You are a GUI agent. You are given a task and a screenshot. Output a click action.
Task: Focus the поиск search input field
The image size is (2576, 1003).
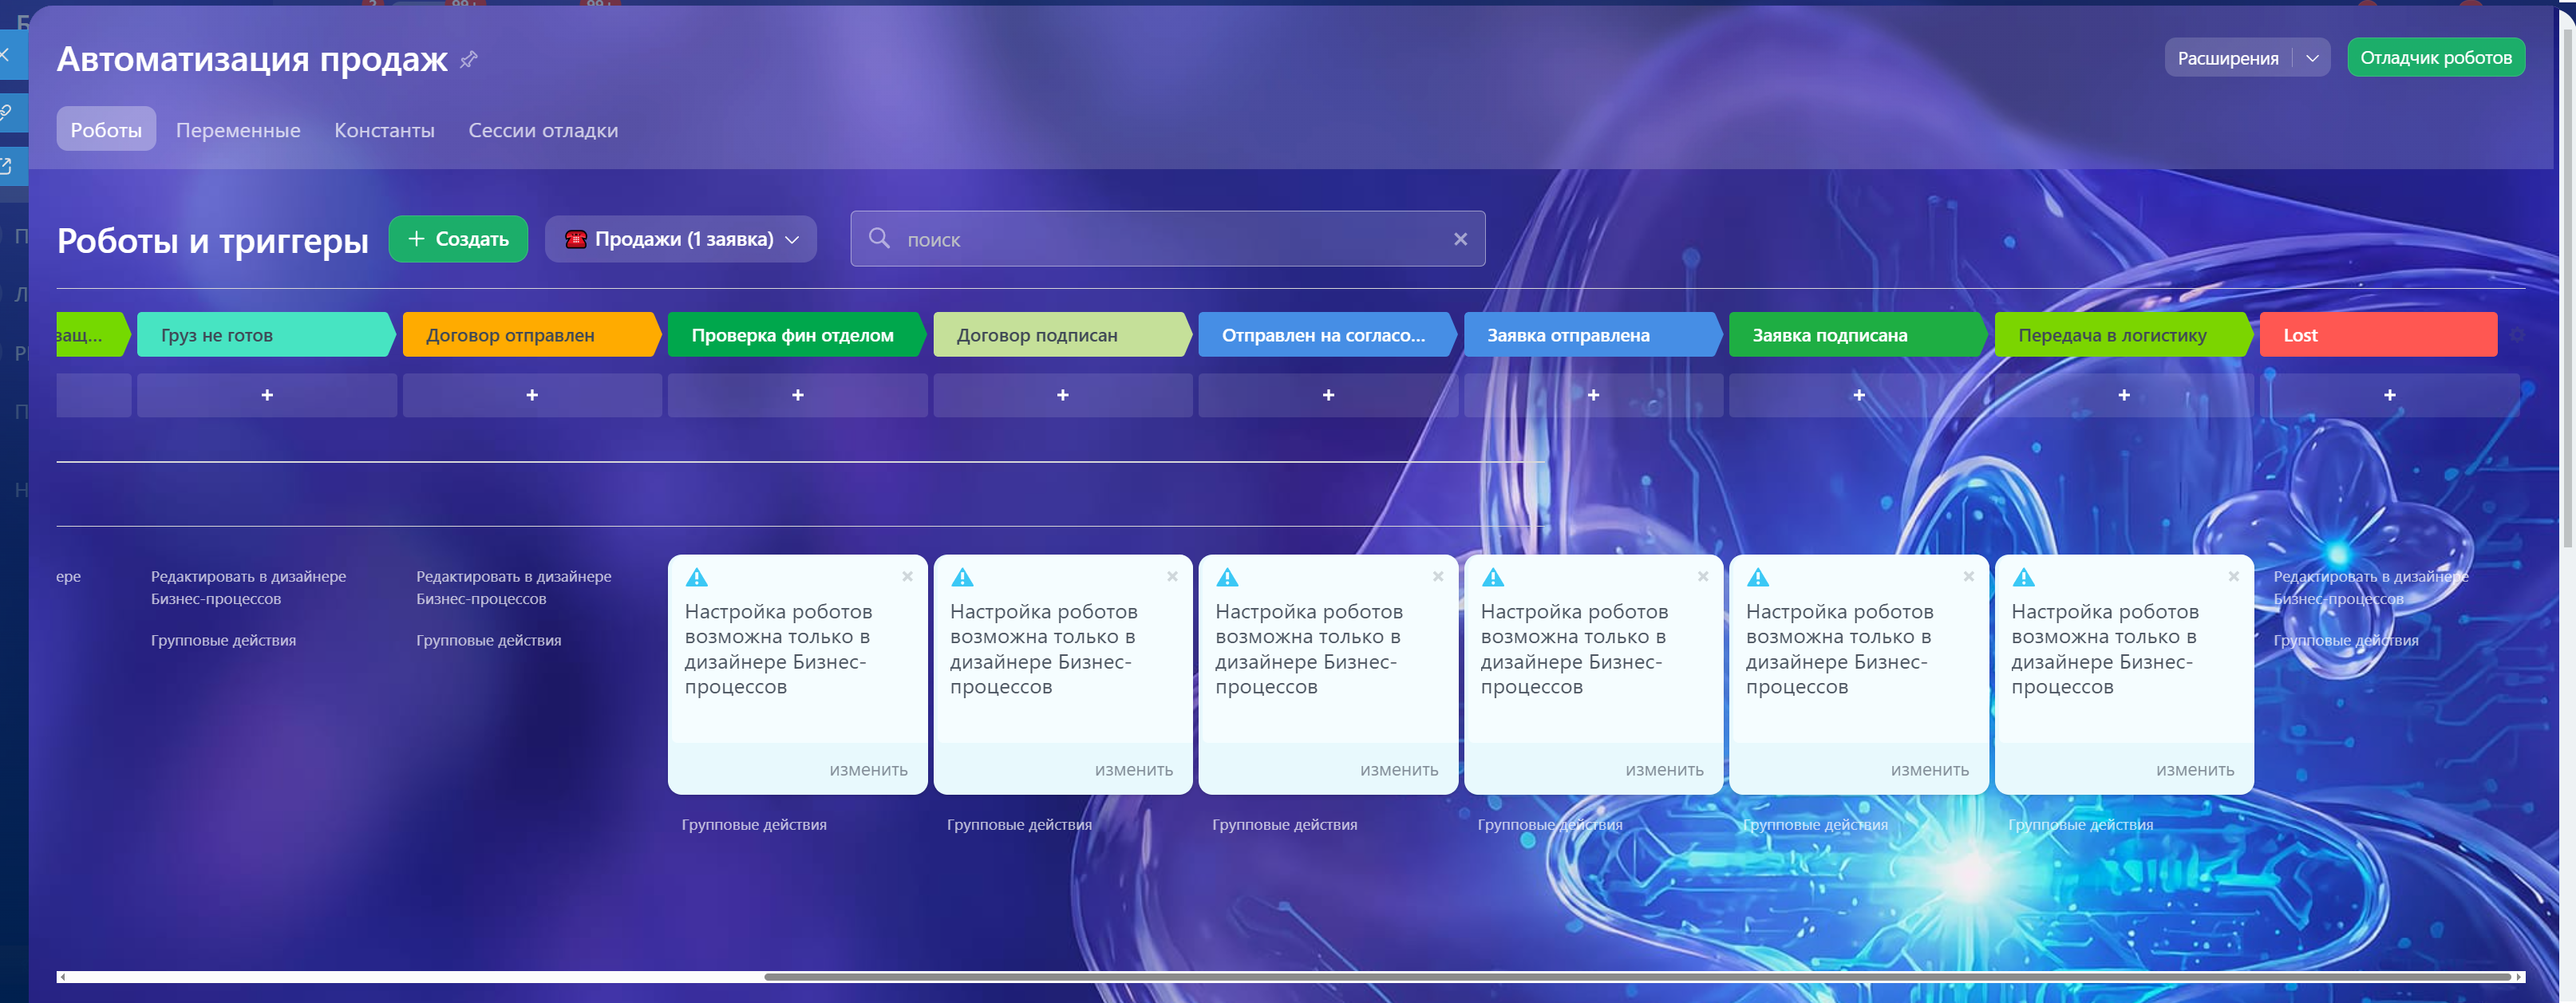1167,239
